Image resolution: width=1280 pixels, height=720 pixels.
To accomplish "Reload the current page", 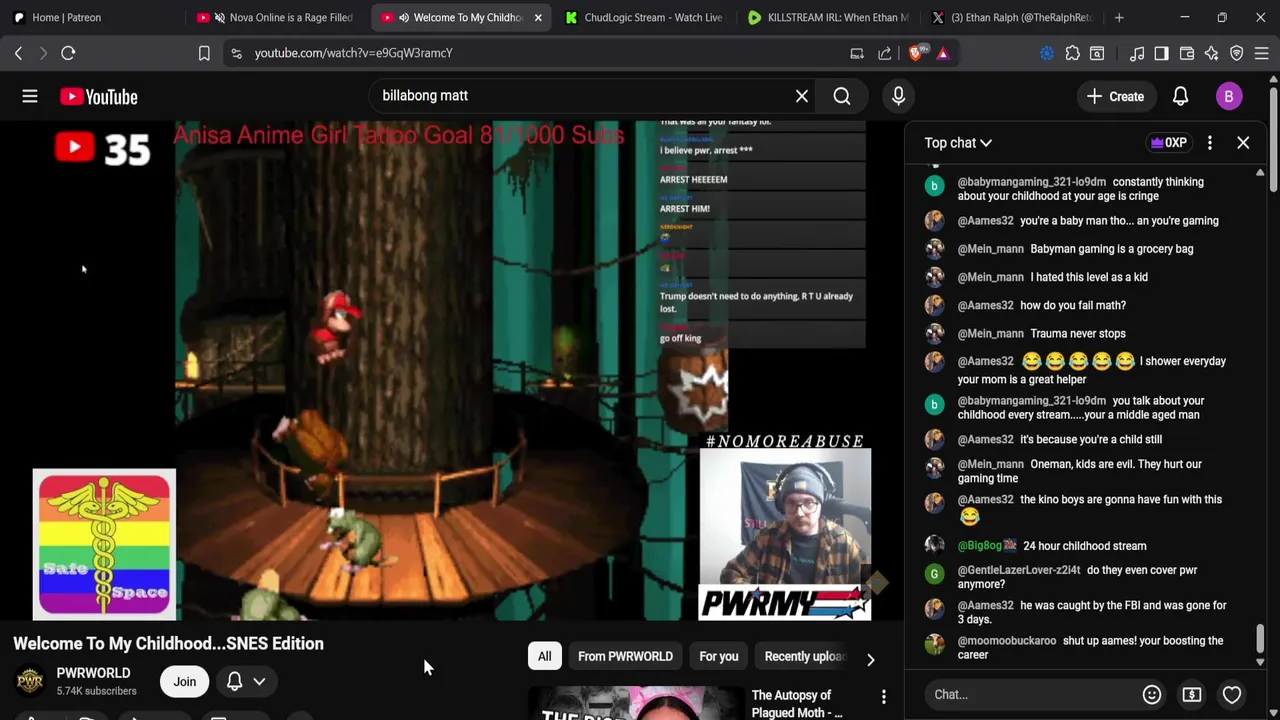I will [x=68, y=53].
